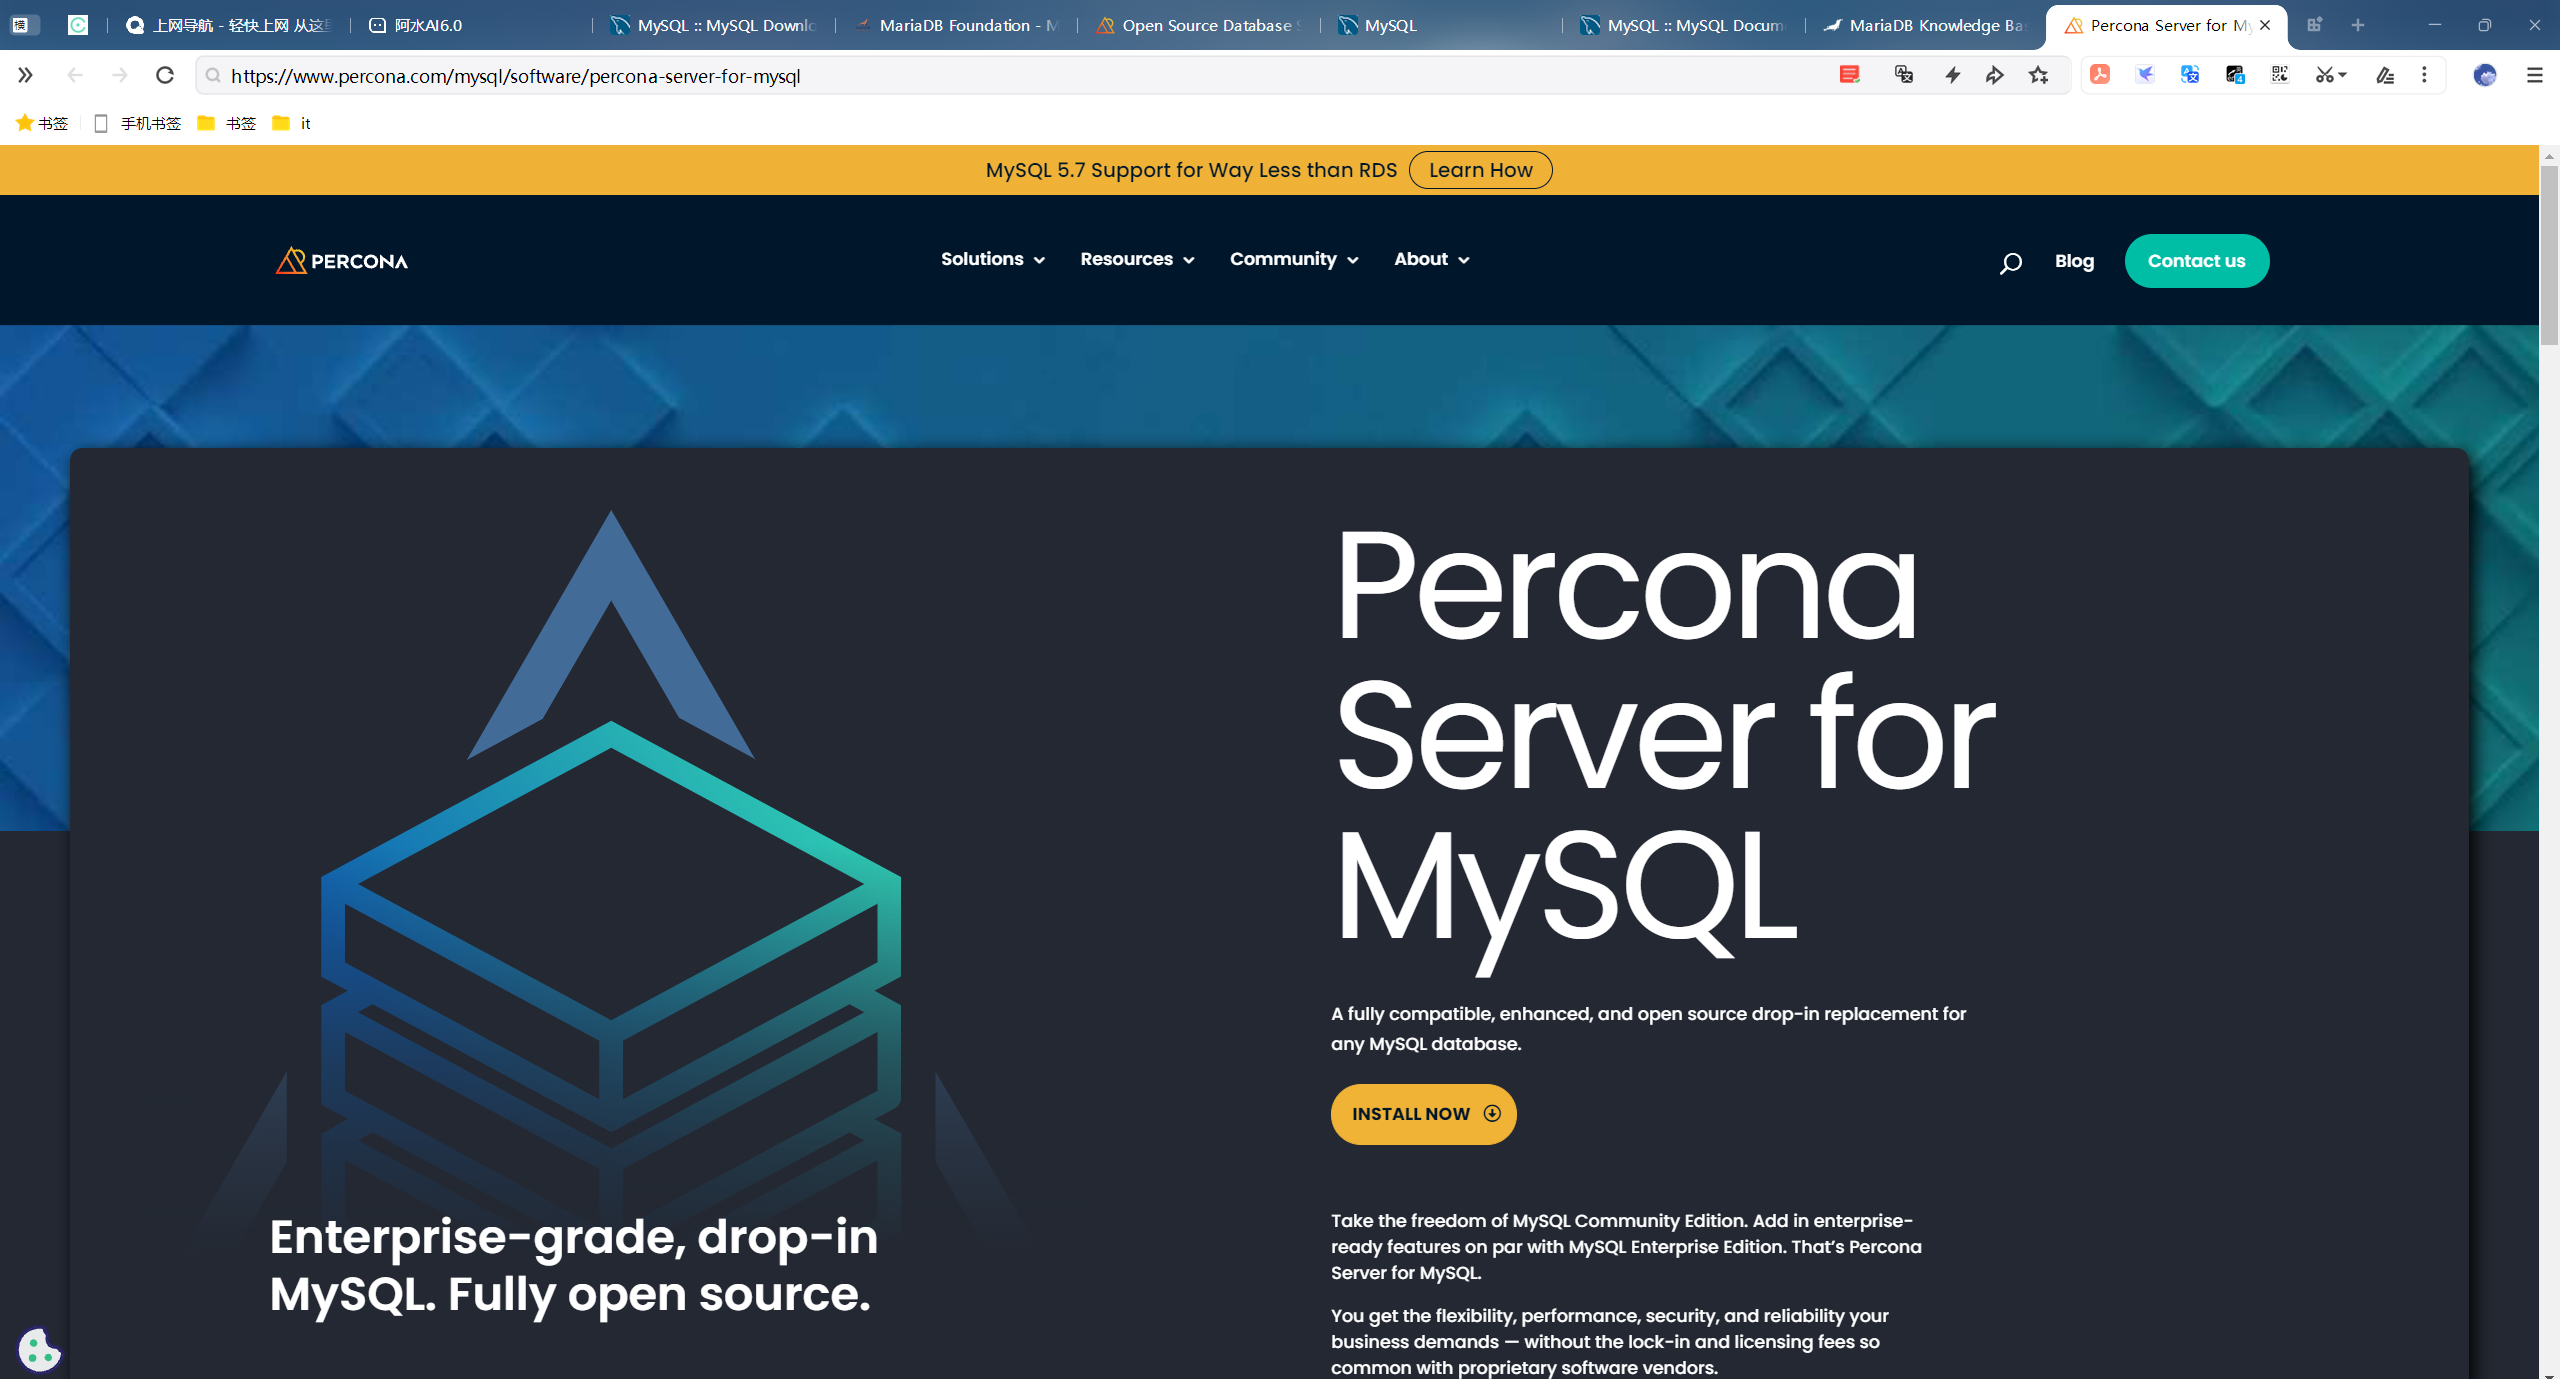Open the QR code extension icon
2560x1379 pixels.
pyautogui.click(x=2280, y=75)
